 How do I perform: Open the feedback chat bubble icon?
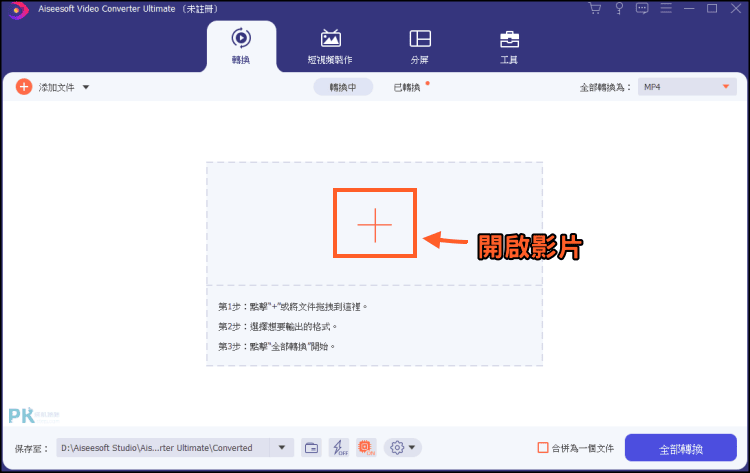[642, 9]
